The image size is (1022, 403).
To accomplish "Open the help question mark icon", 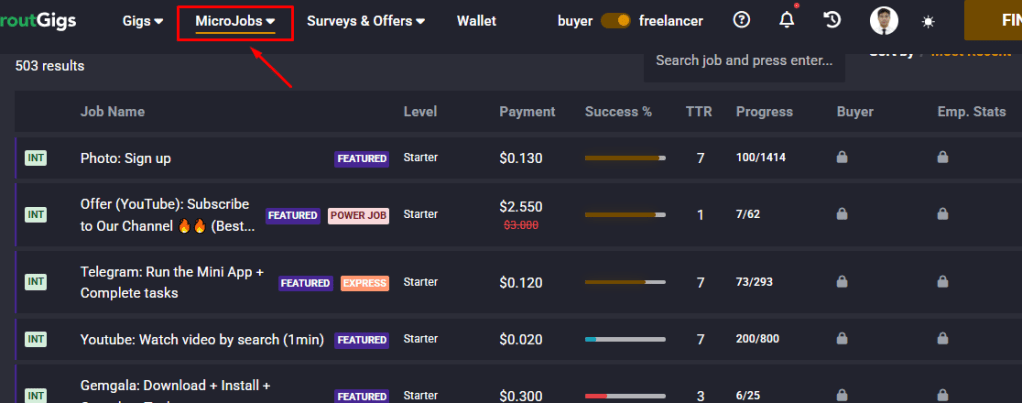I will click(741, 20).
